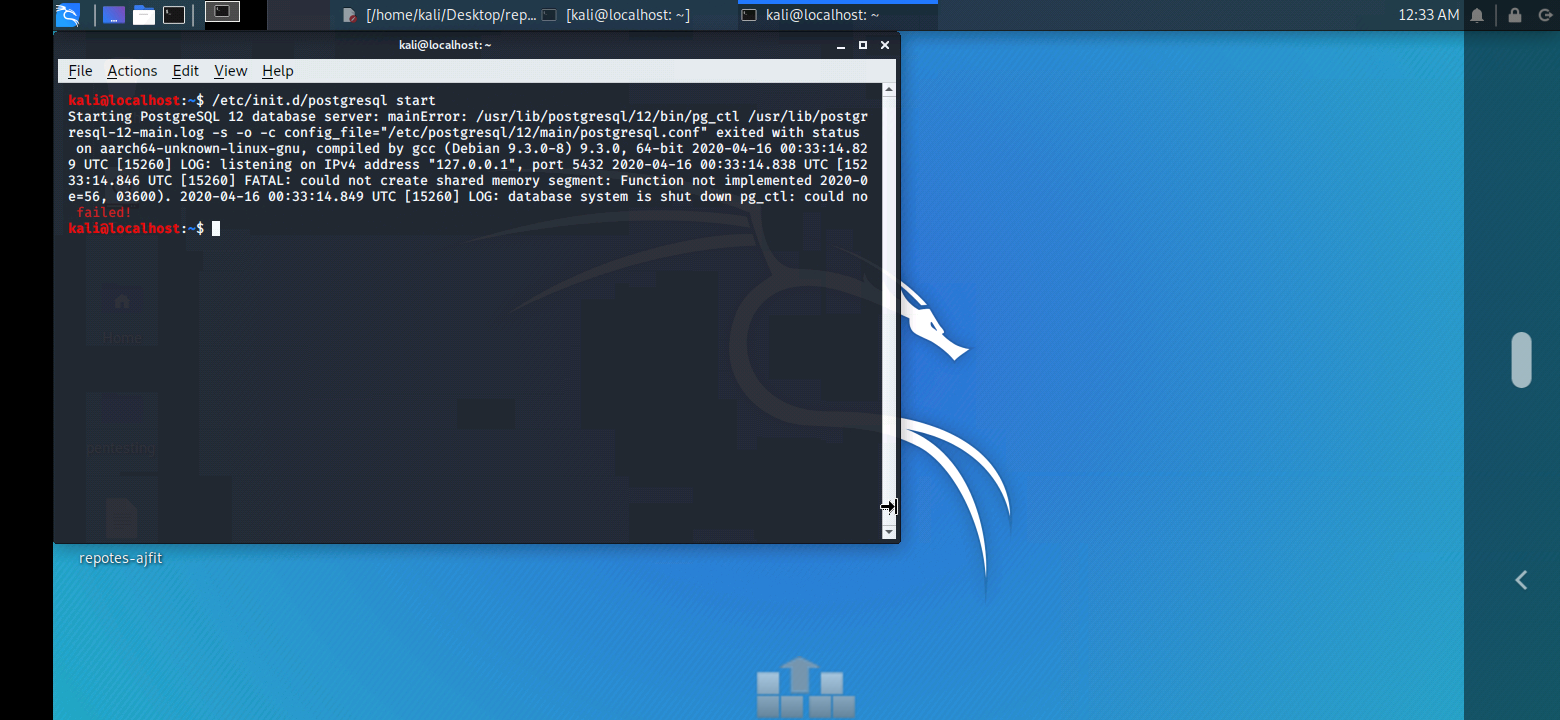The image size is (1560, 720).
Task: Click the show desktop panel icon
Action: [x=114, y=15]
